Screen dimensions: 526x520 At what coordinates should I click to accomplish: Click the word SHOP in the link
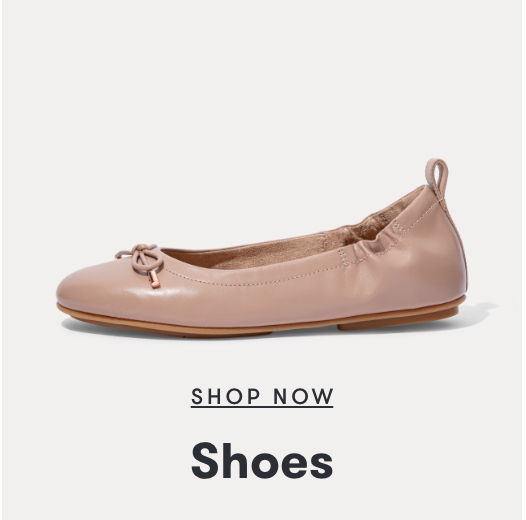(x=226, y=396)
